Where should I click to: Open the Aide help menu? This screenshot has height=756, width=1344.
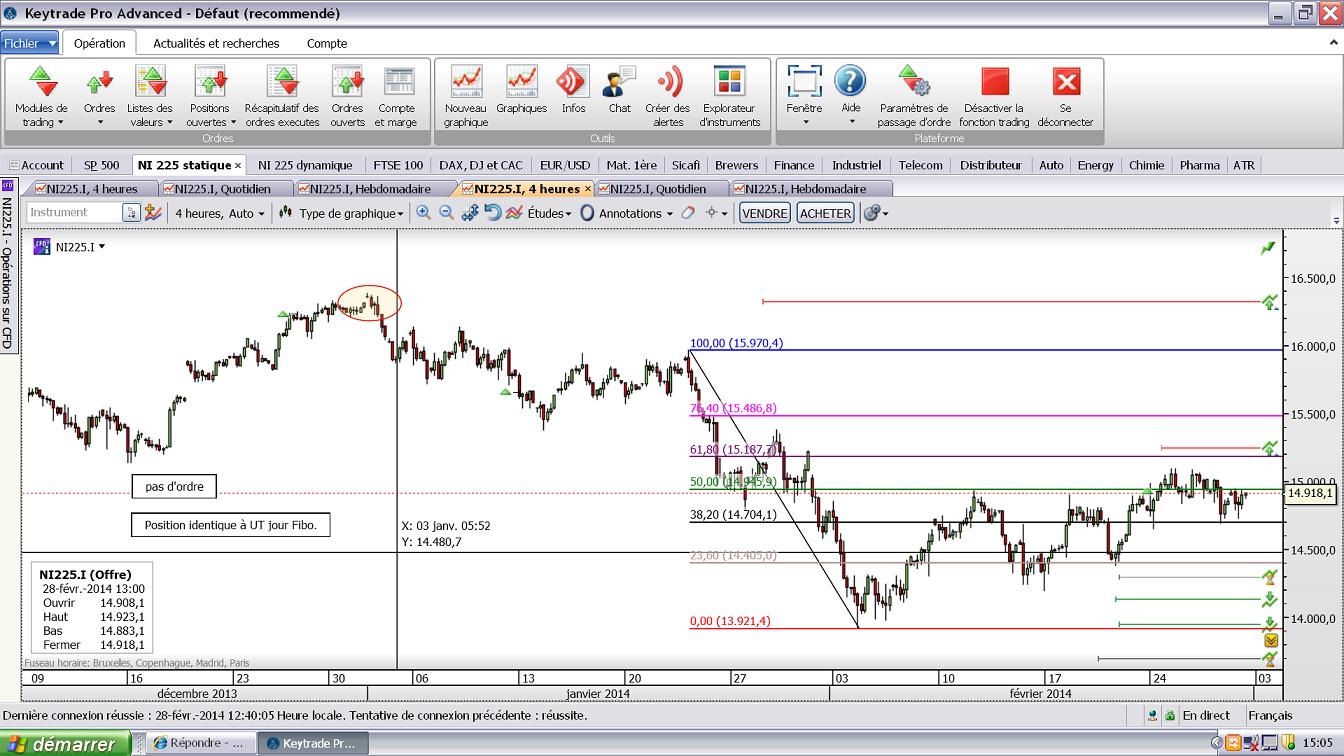click(851, 96)
